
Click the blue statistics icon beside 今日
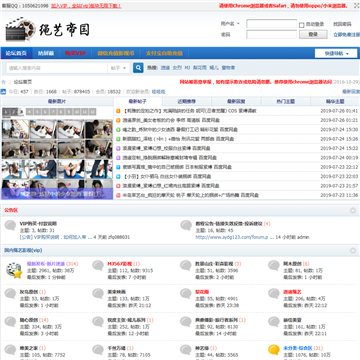point(3,92)
